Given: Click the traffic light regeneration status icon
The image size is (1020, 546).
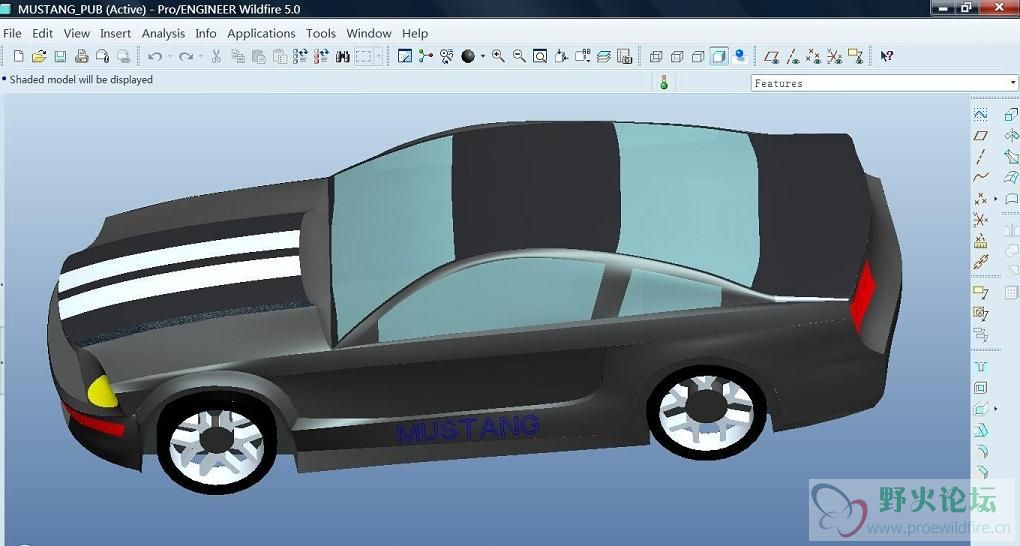Looking at the screenshot, I should click(664, 83).
